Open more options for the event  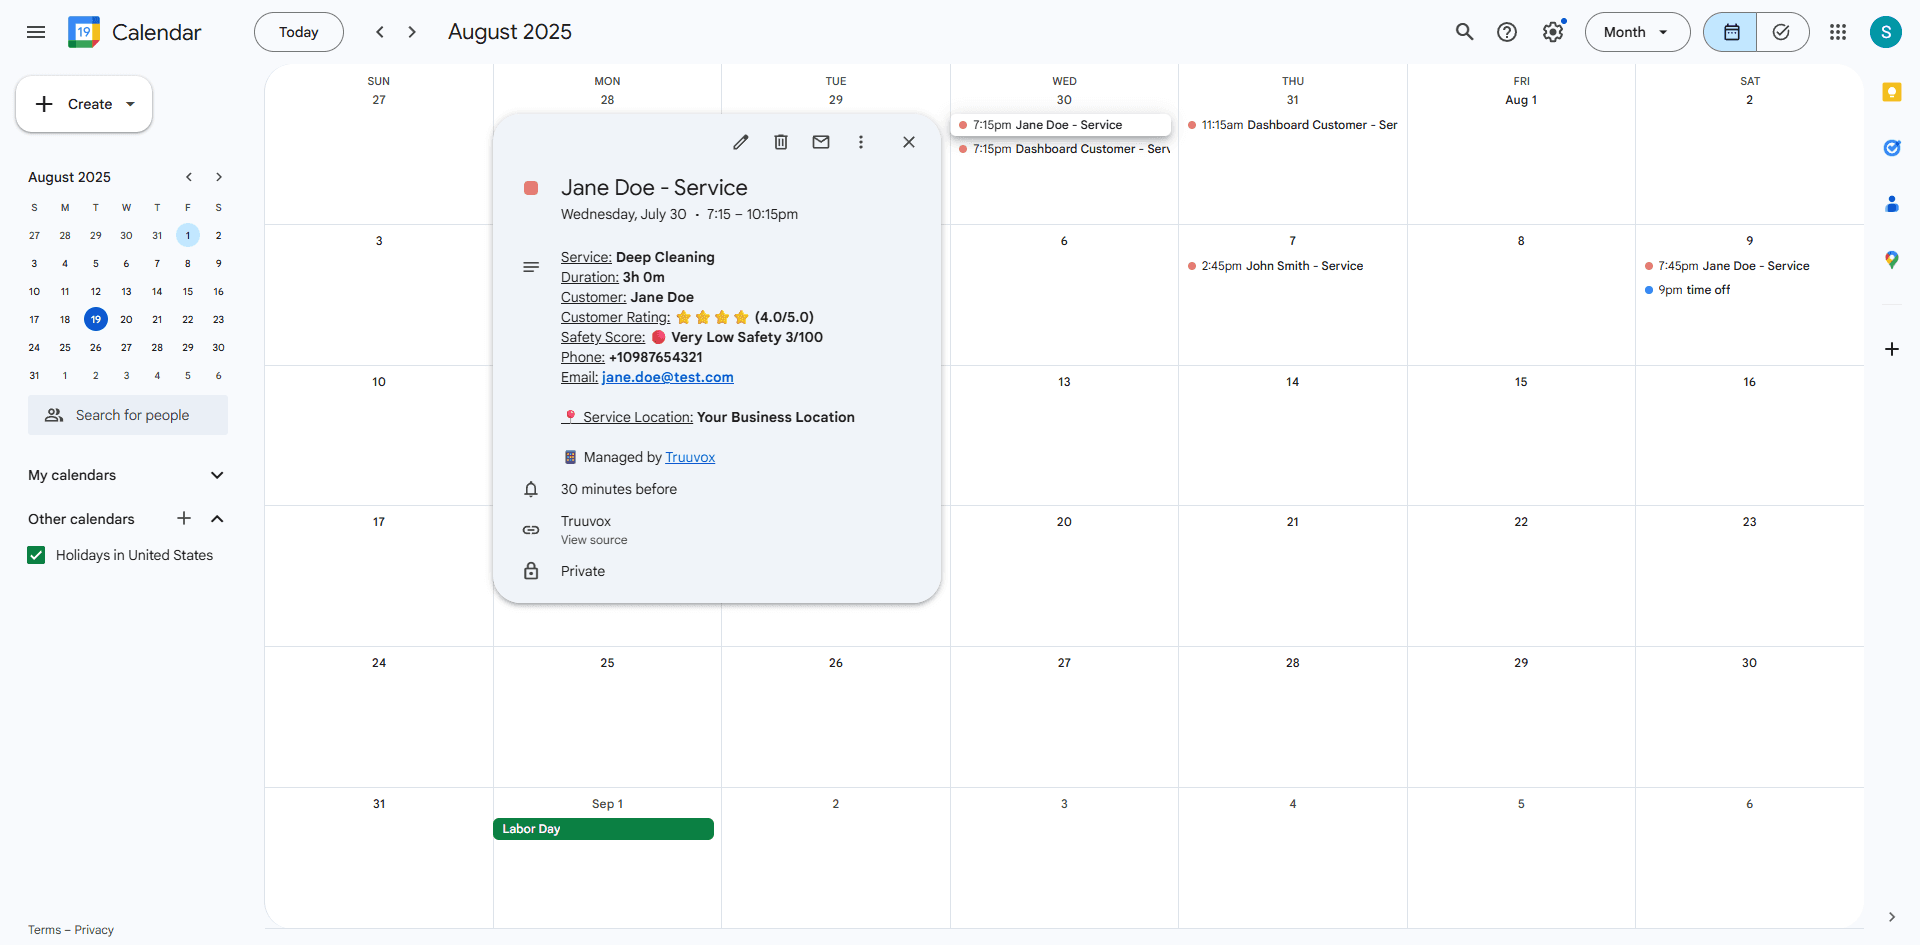[x=861, y=142]
